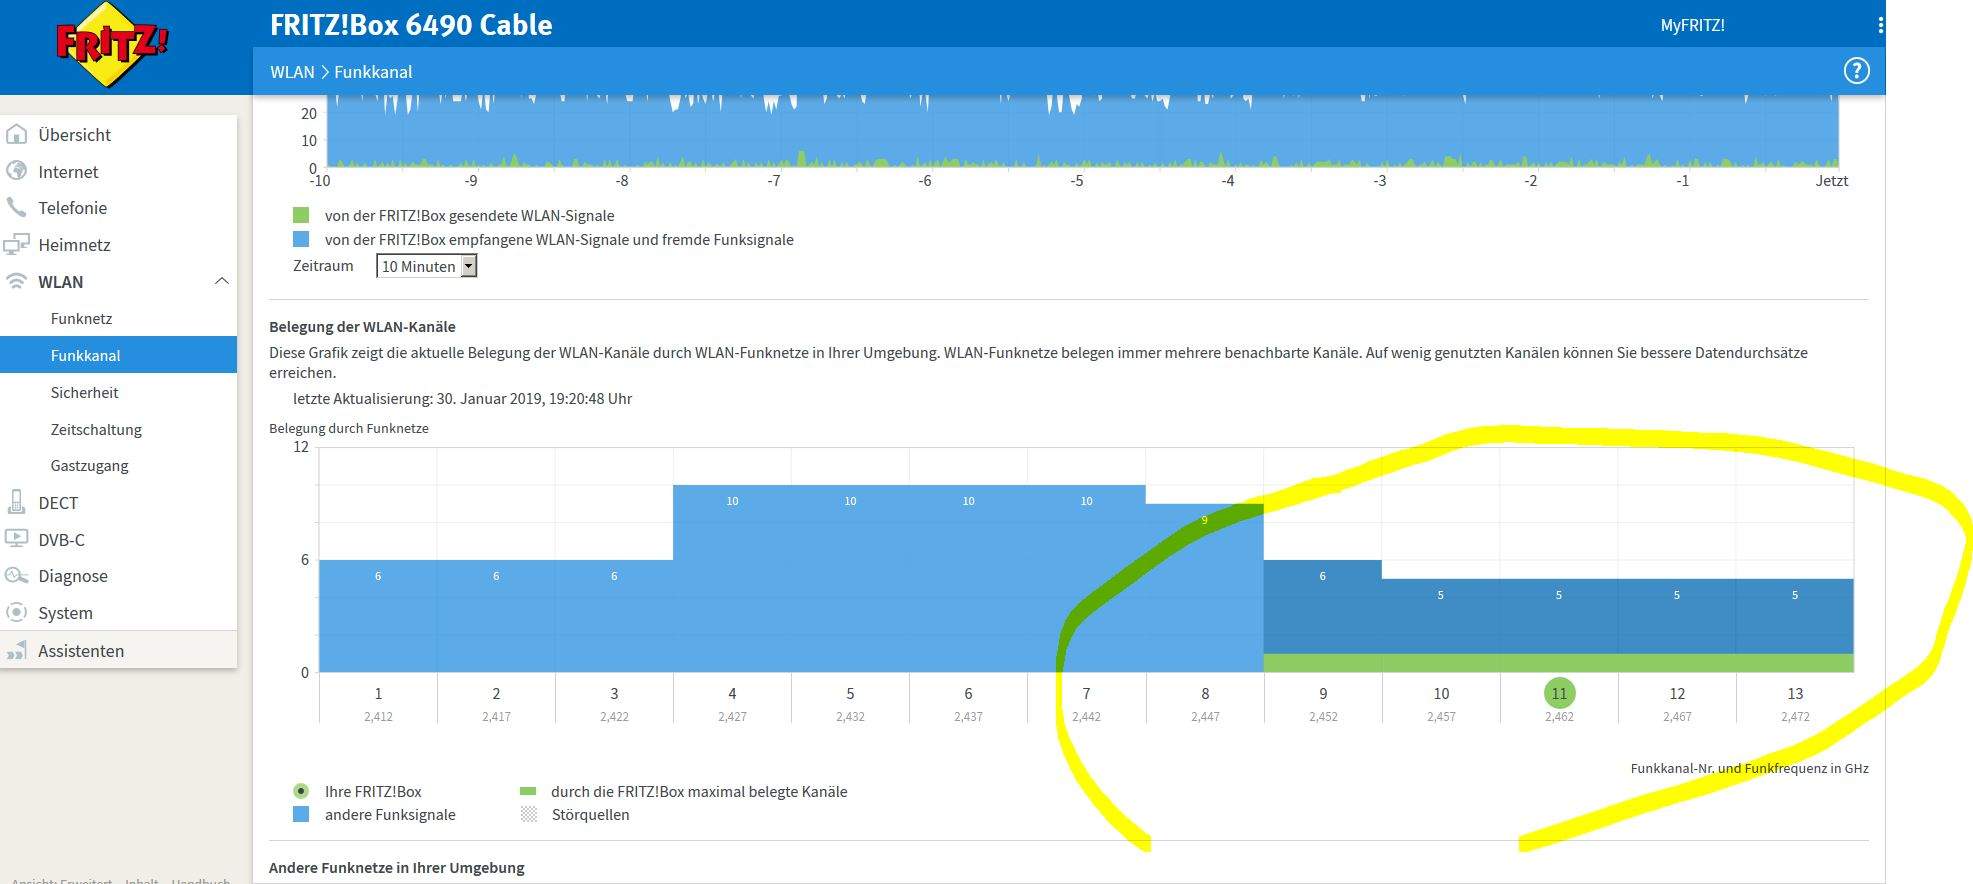Click the FRITZ! logo in the header
This screenshot has height=884, width=1973.
(112, 45)
